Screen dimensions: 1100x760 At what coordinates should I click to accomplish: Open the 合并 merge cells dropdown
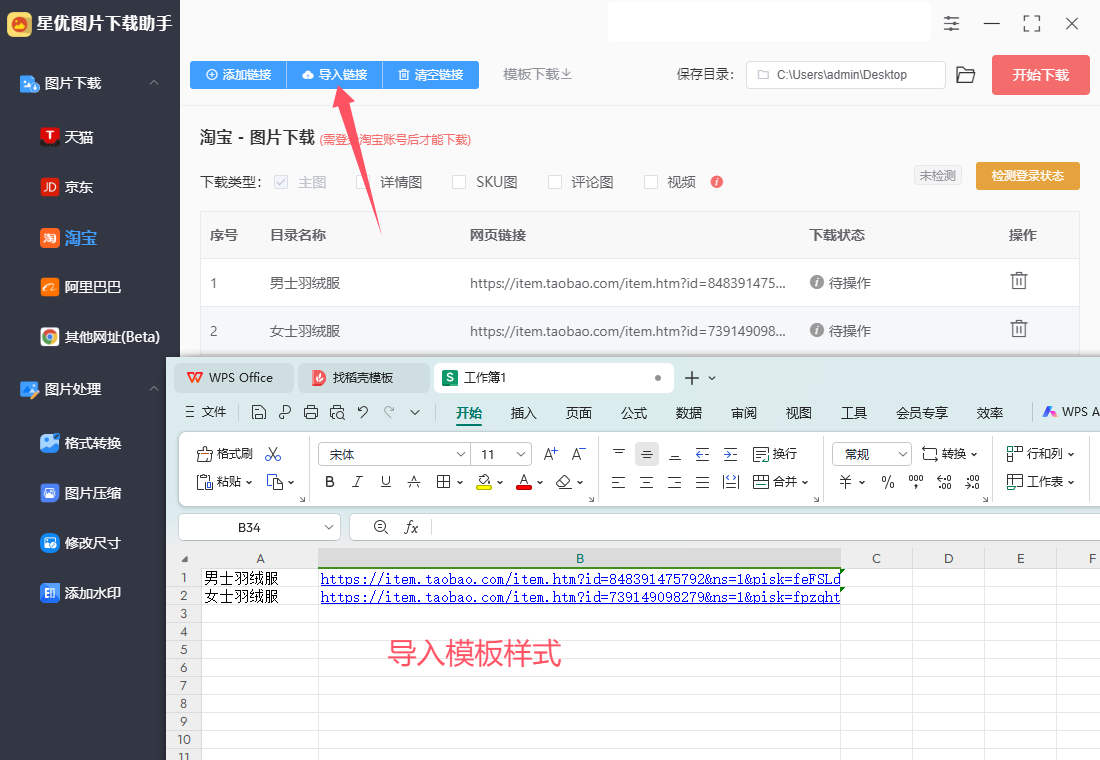[805, 482]
